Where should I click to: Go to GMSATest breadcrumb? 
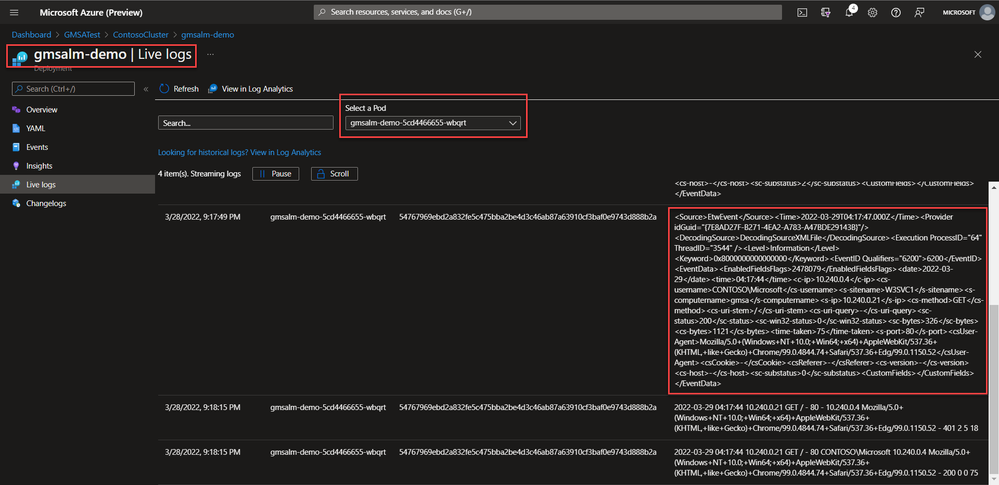click(82, 35)
